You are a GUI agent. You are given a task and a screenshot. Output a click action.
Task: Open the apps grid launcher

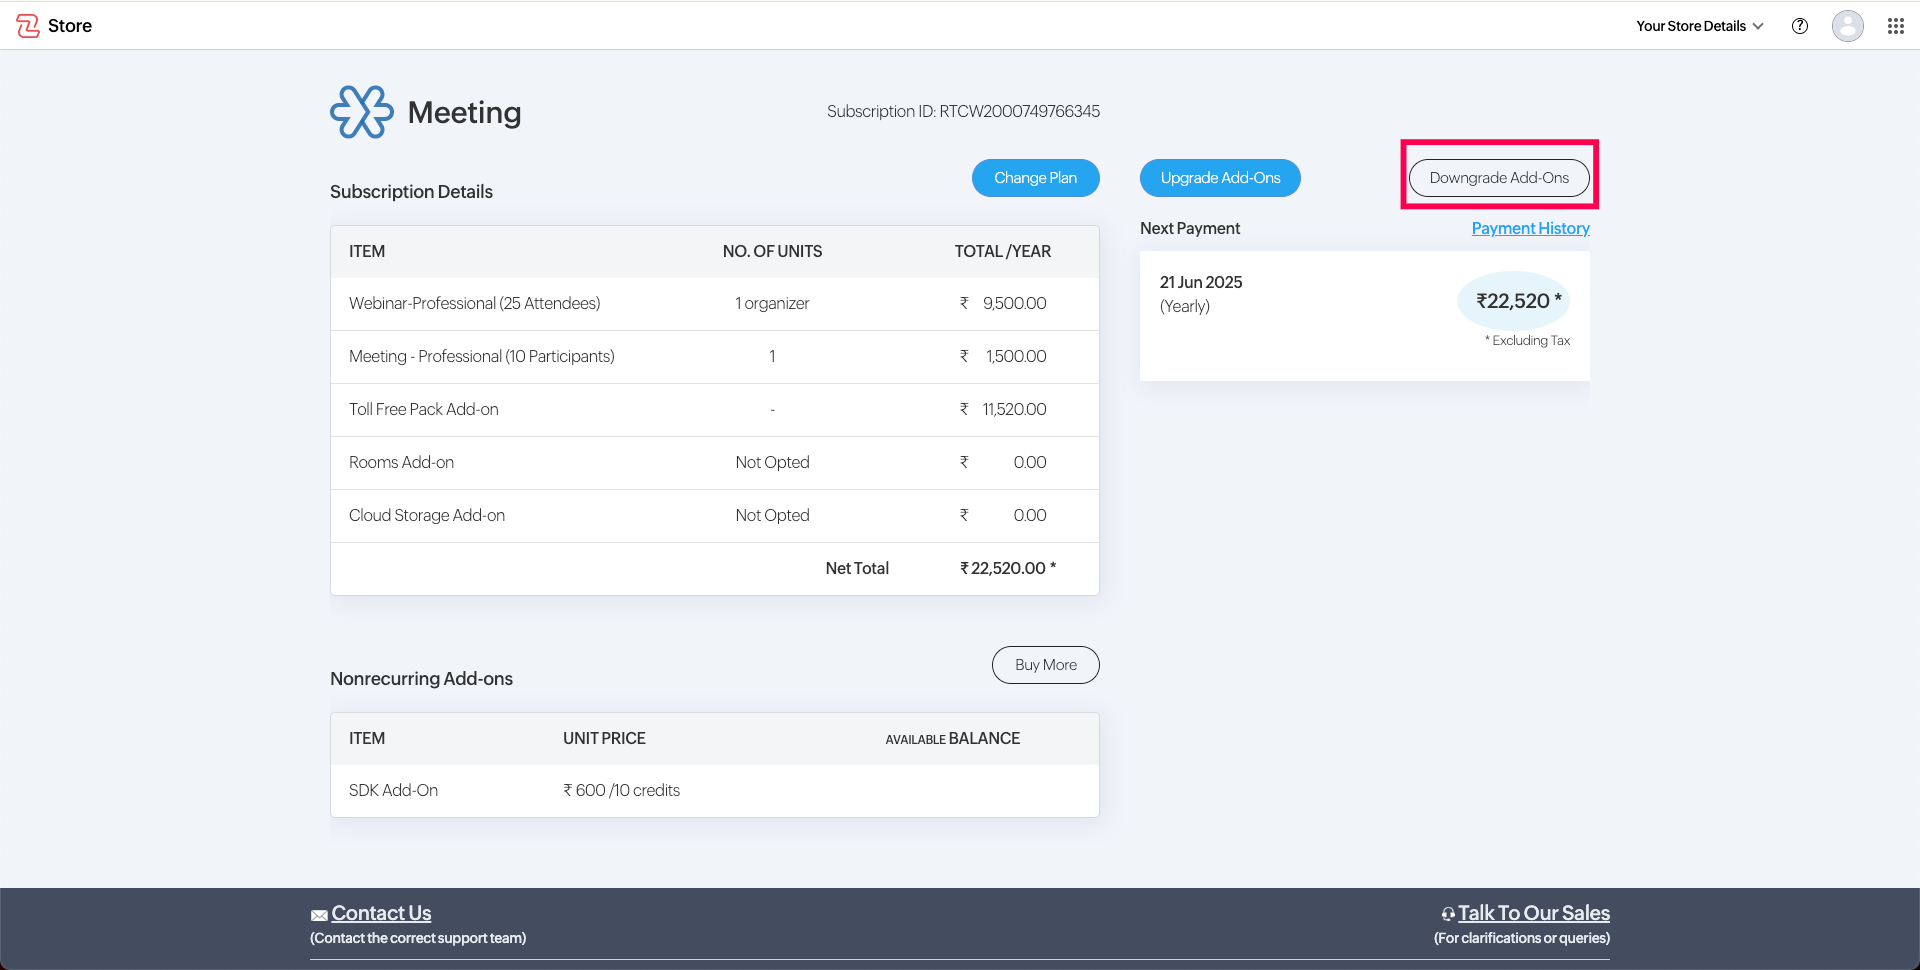[x=1896, y=26]
